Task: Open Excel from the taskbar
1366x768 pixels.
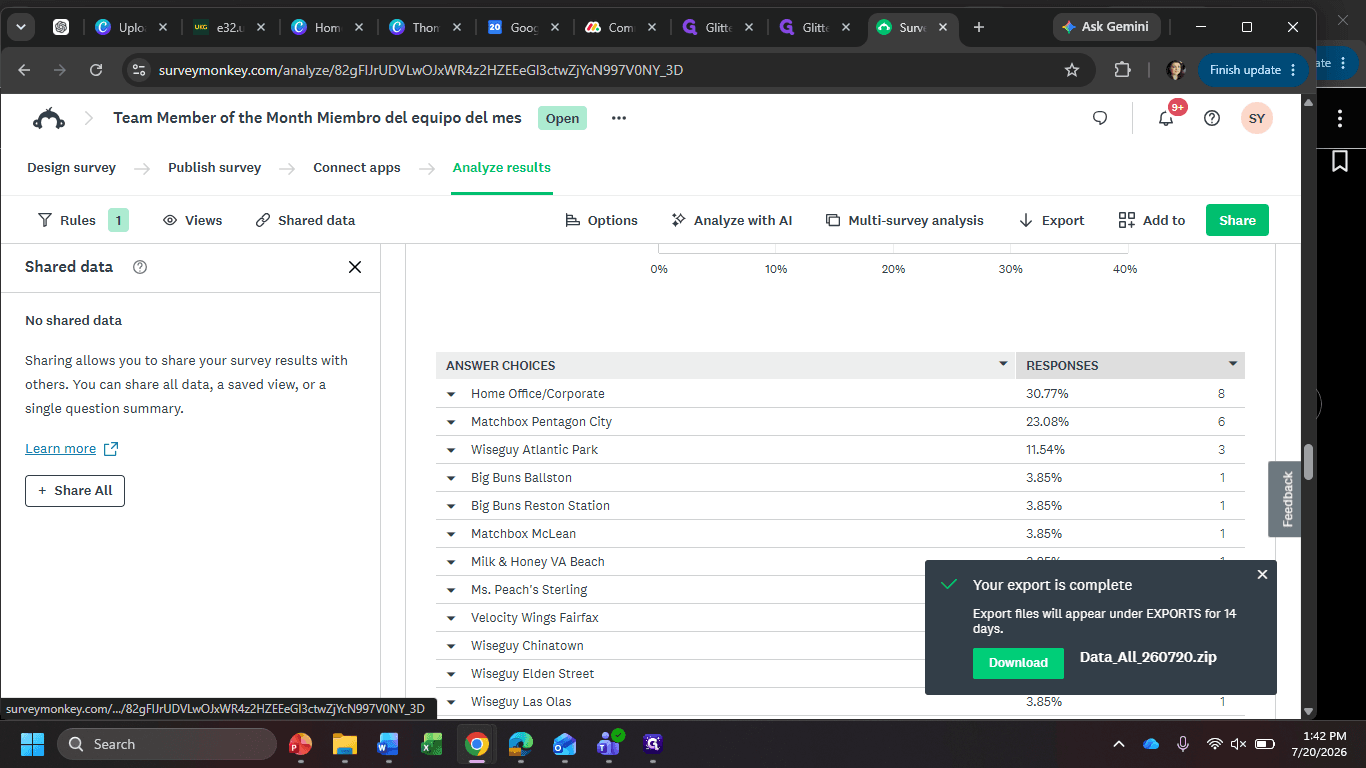Action: click(432, 744)
